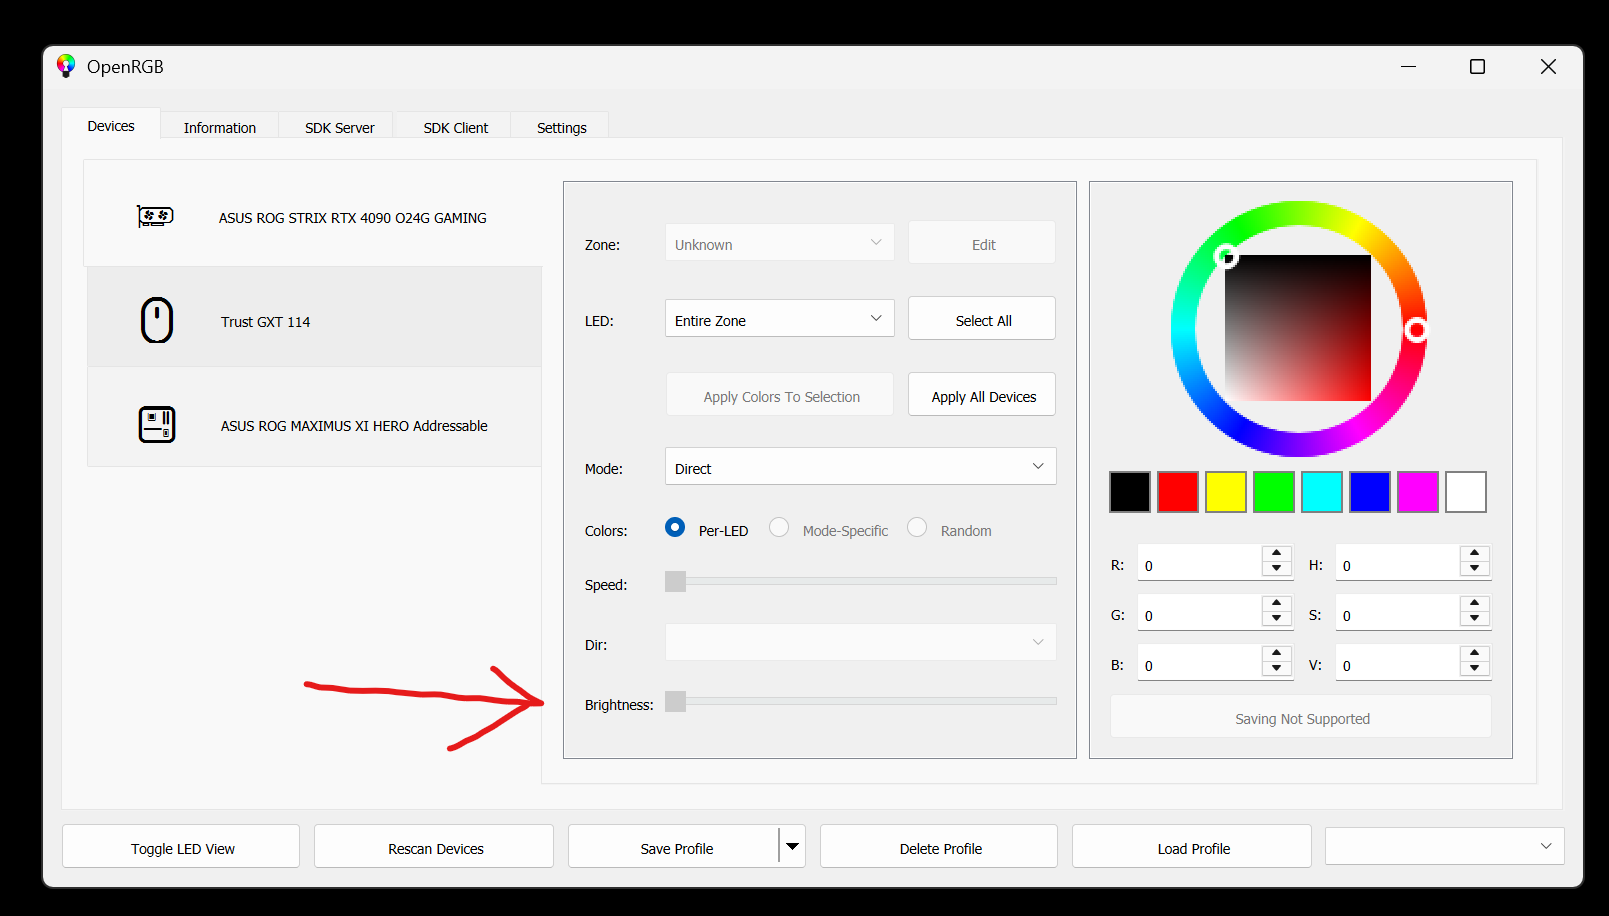
Task: Increase the H value with up arrow
Action: pyautogui.click(x=1475, y=553)
